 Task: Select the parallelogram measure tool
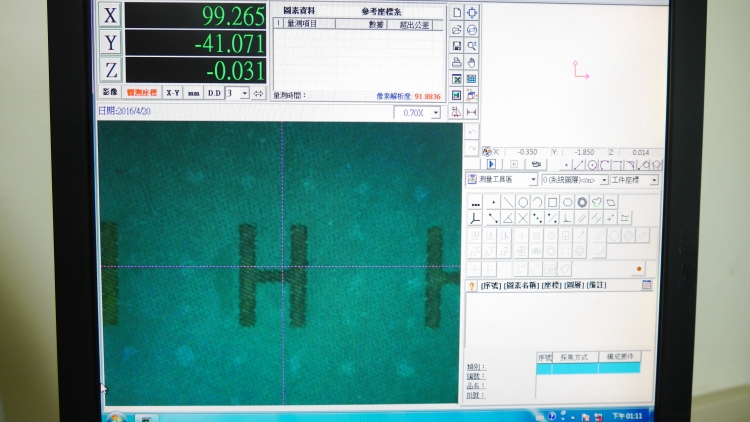coord(611,203)
